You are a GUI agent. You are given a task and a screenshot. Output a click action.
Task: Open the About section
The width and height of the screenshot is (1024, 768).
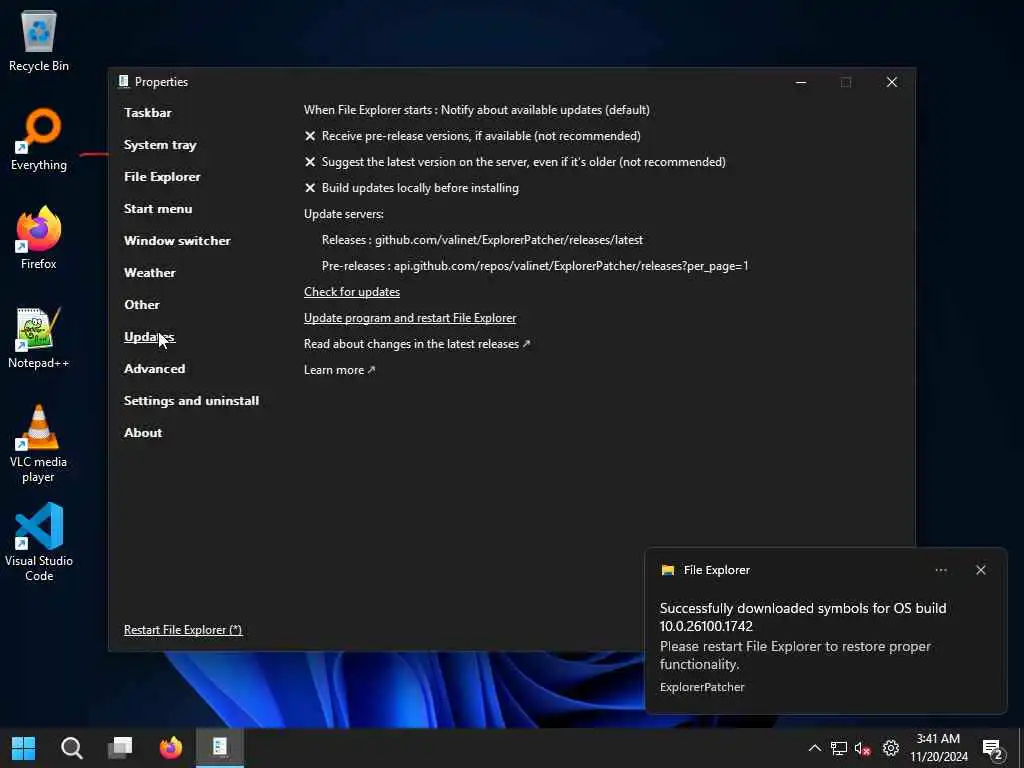pos(143,433)
